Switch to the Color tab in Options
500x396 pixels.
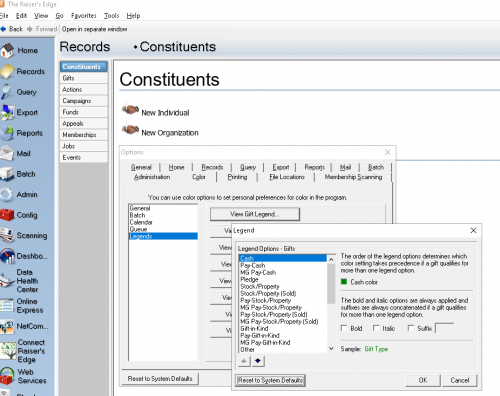[199, 177]
